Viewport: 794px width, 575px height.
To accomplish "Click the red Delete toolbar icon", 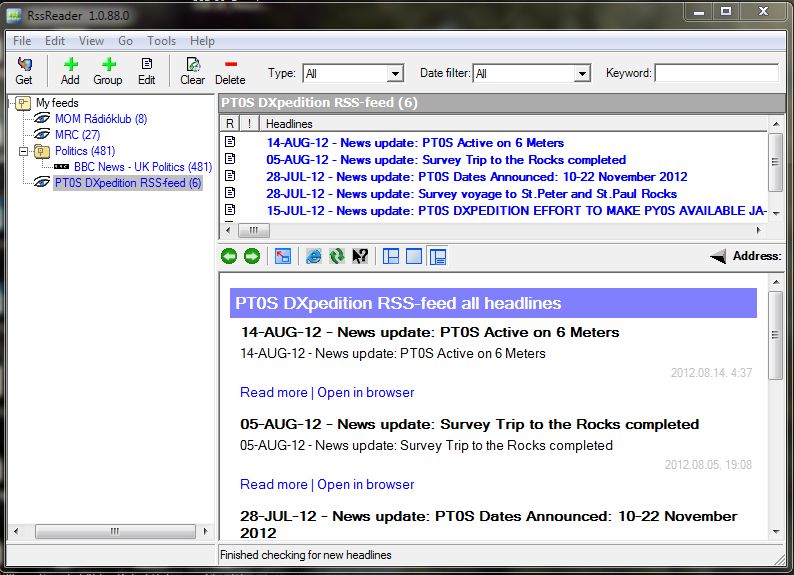I will (x=230, y=64).
